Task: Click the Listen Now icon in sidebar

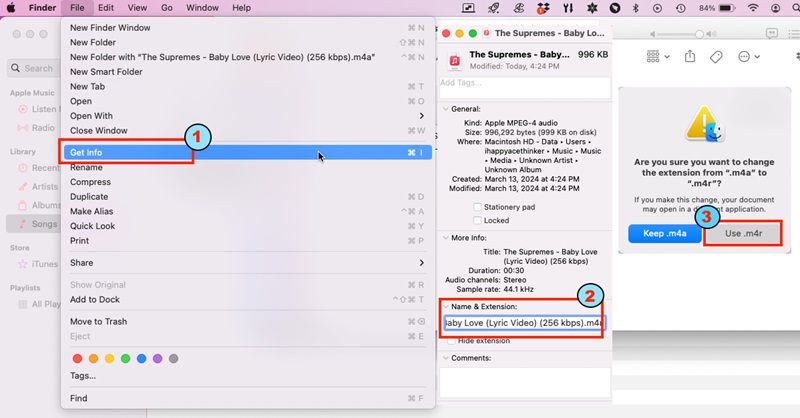Action: (x=23, y=109)
